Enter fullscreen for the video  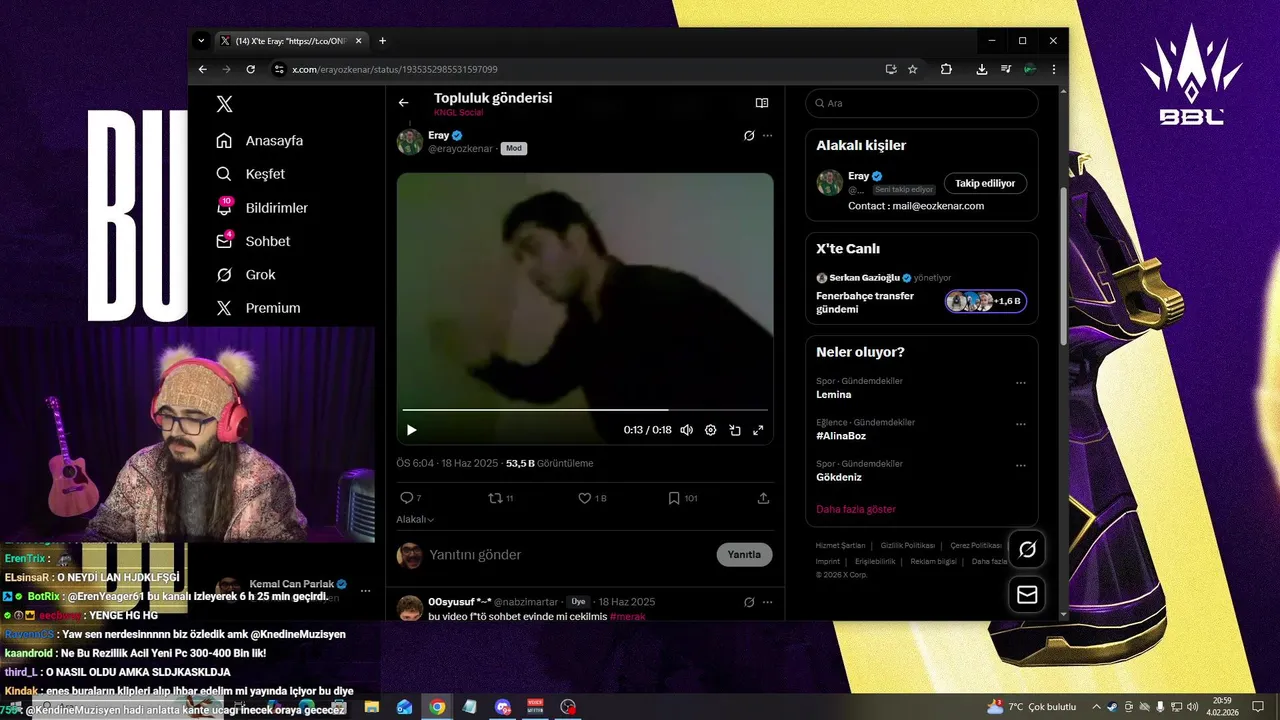758,430
